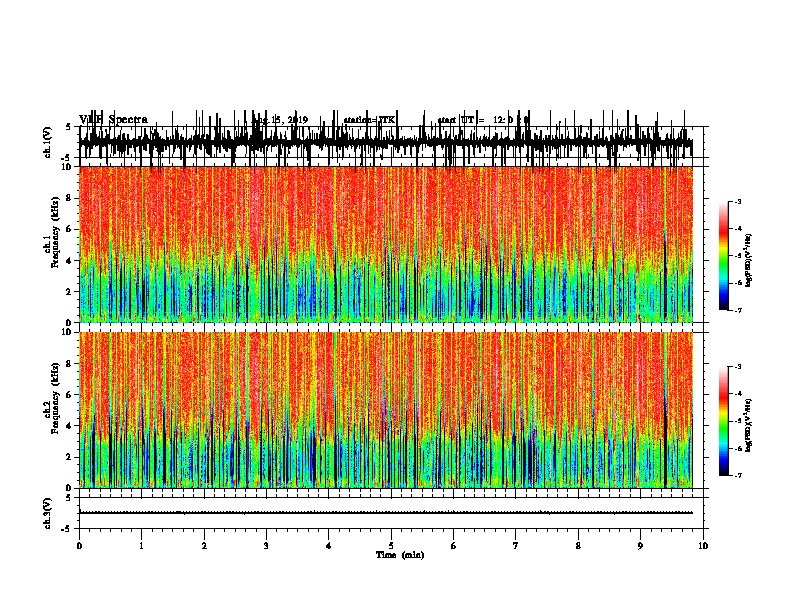
Task: Click the 'start UT = 12:0' header text
Action: pos(483,120)
